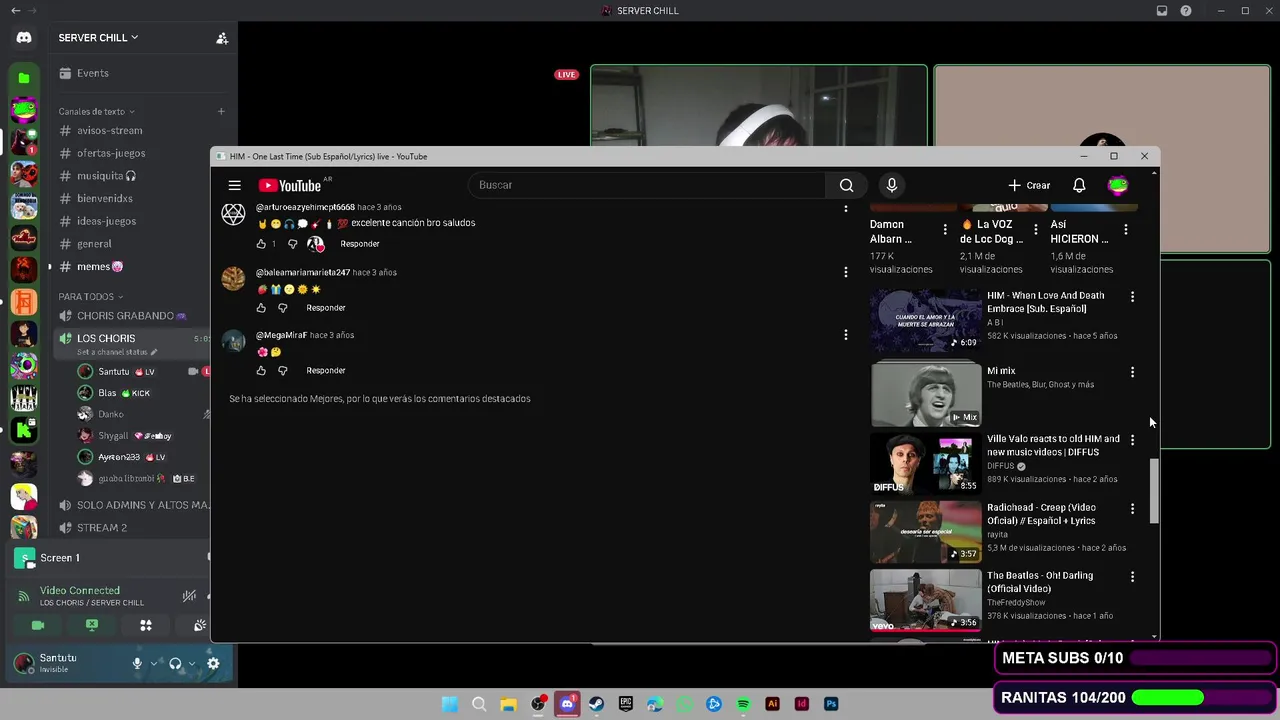Click the YouTube search magnifier button

(846, 185)
